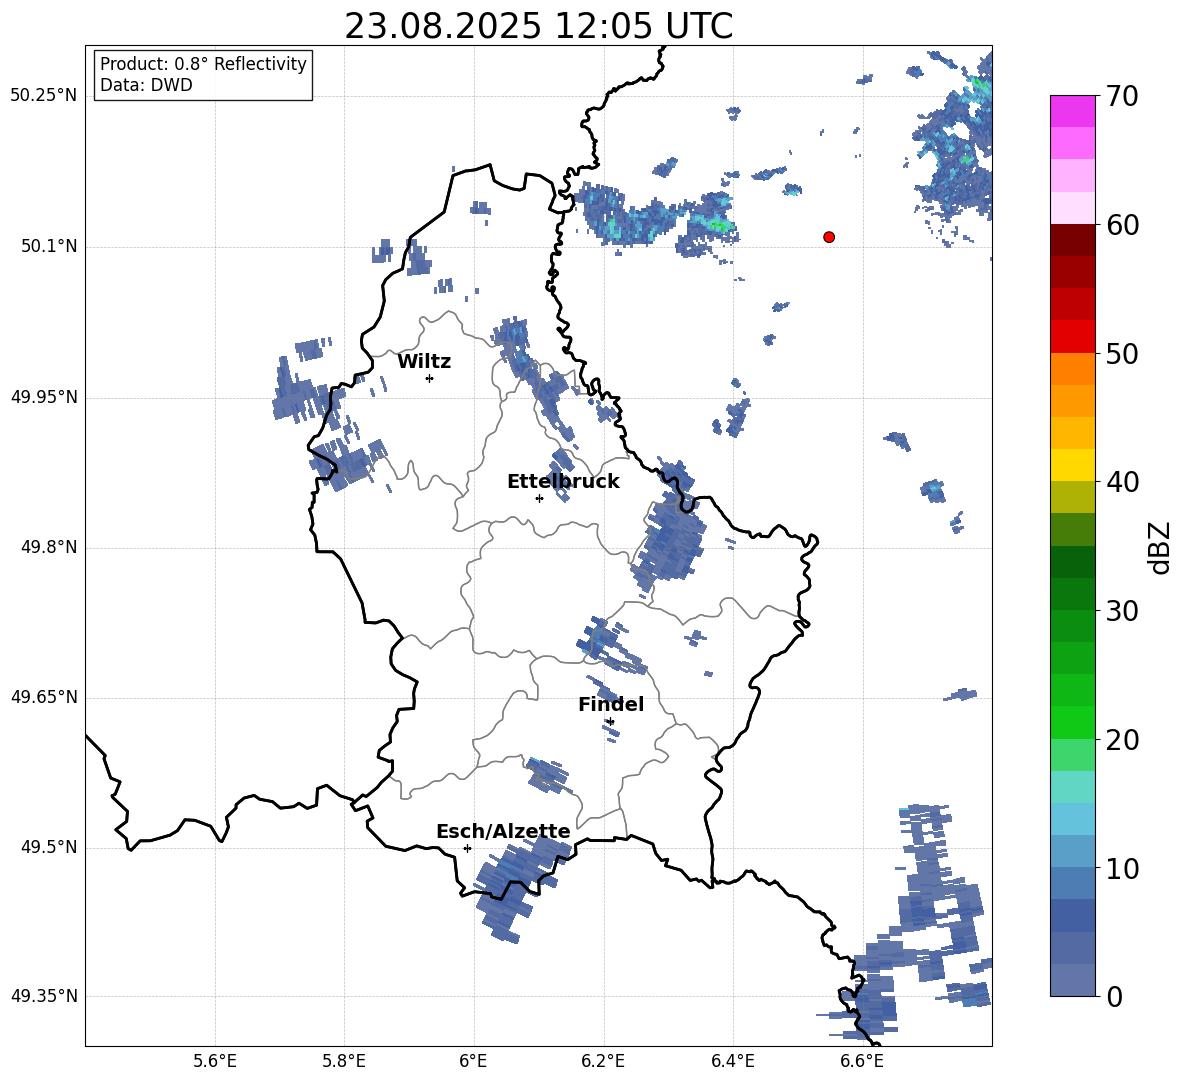Click the 49.95°N latitude label
The height and width of the screenshot is (1081, 1184).
[44, 397]
